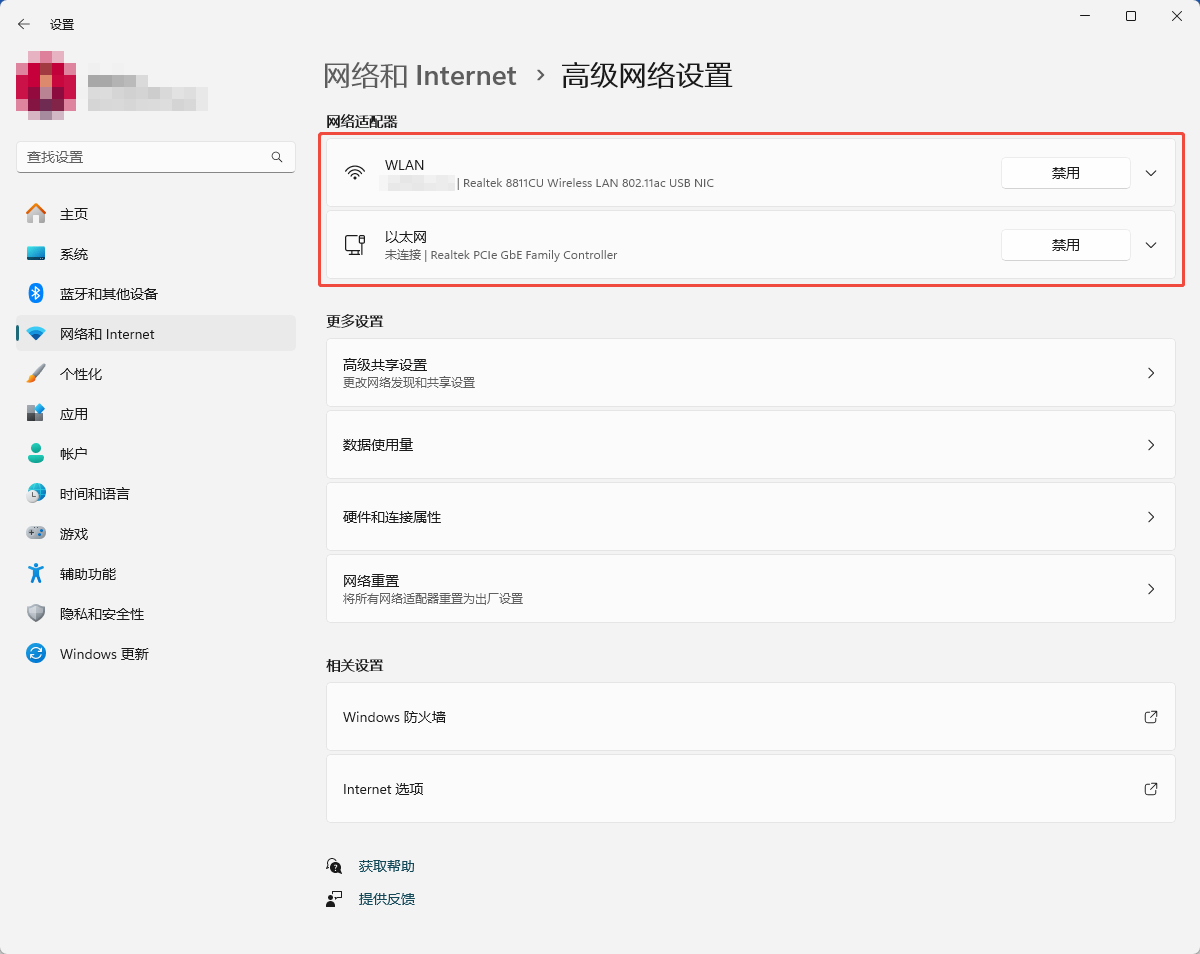Click the user profile avatar

coord(47,86)
